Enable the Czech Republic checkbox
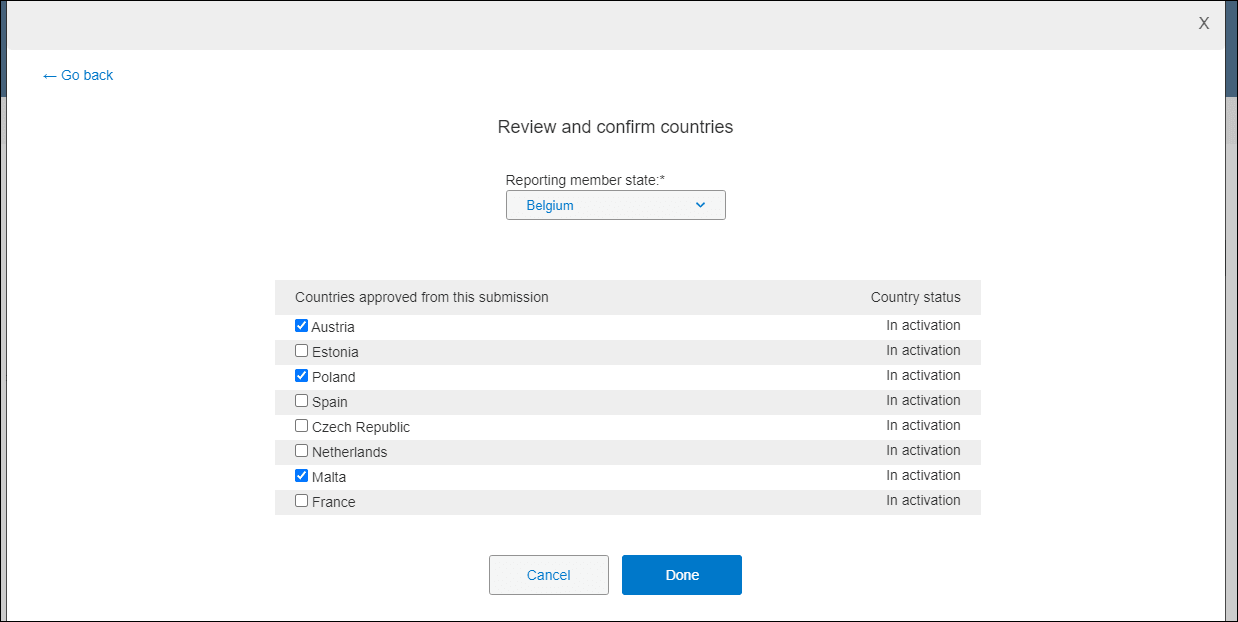This screenshot has width=1238, height=622. point(301,425)
